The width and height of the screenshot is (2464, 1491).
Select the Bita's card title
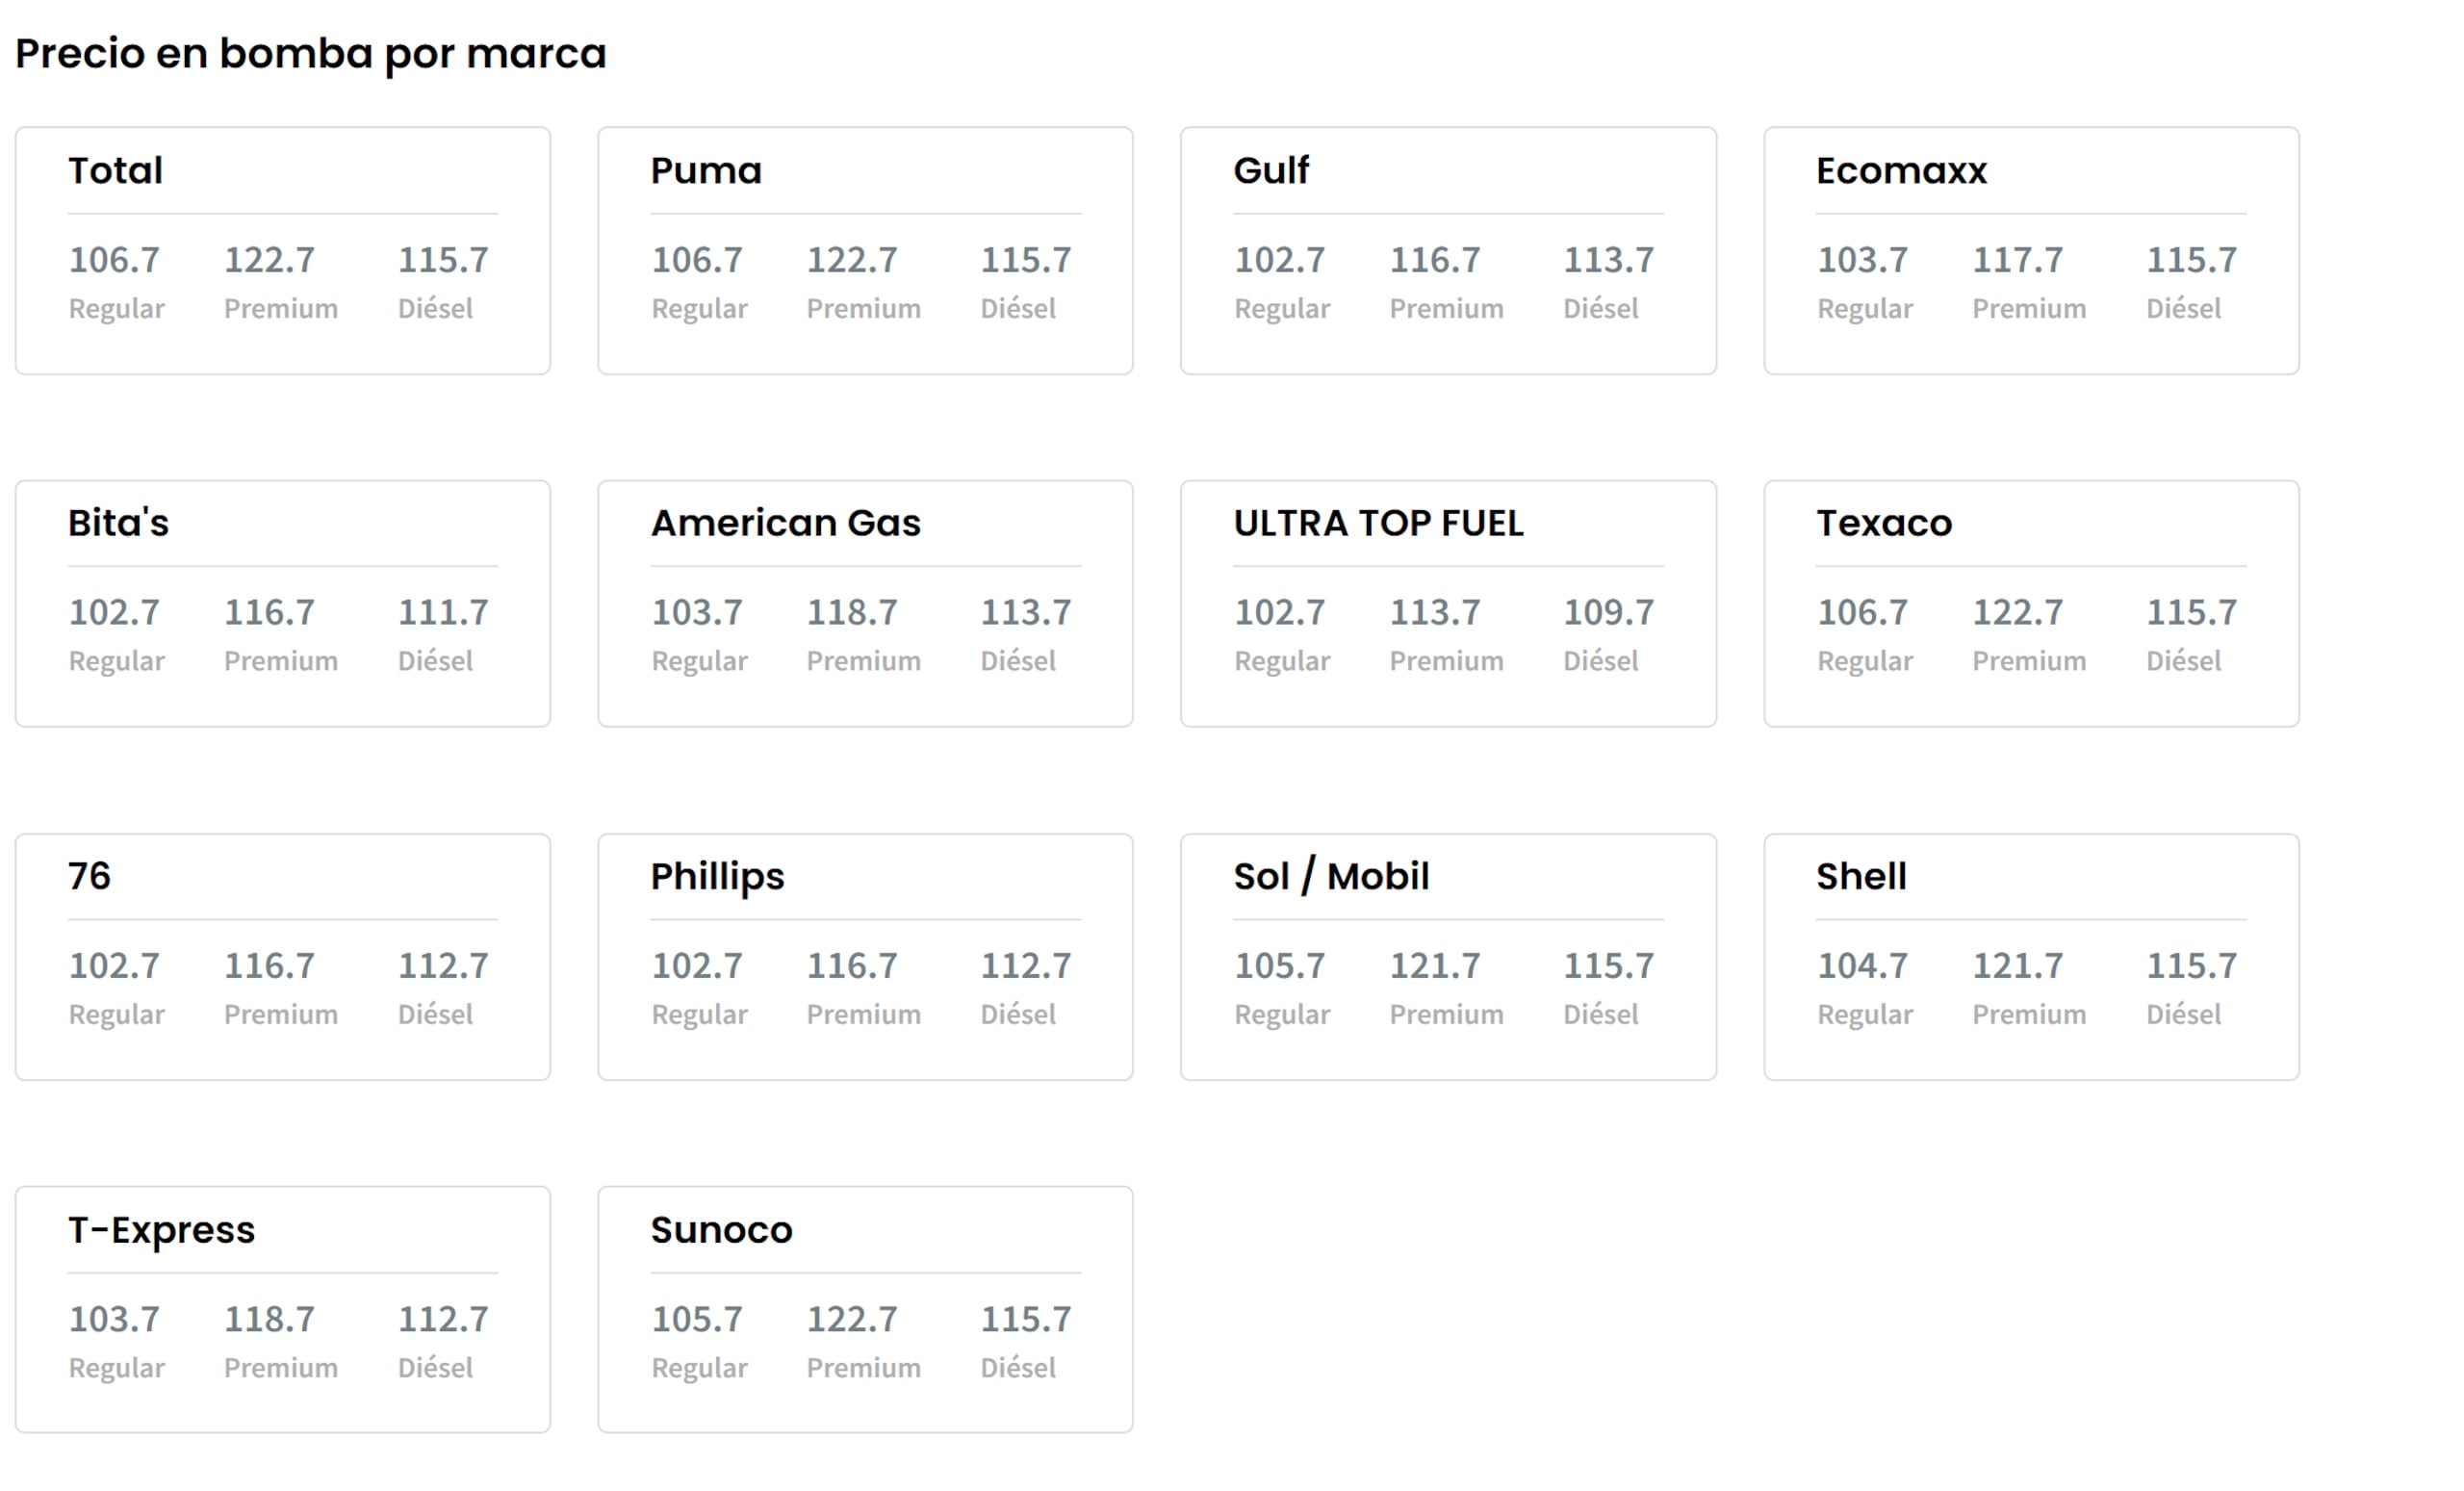pos(118,523)
